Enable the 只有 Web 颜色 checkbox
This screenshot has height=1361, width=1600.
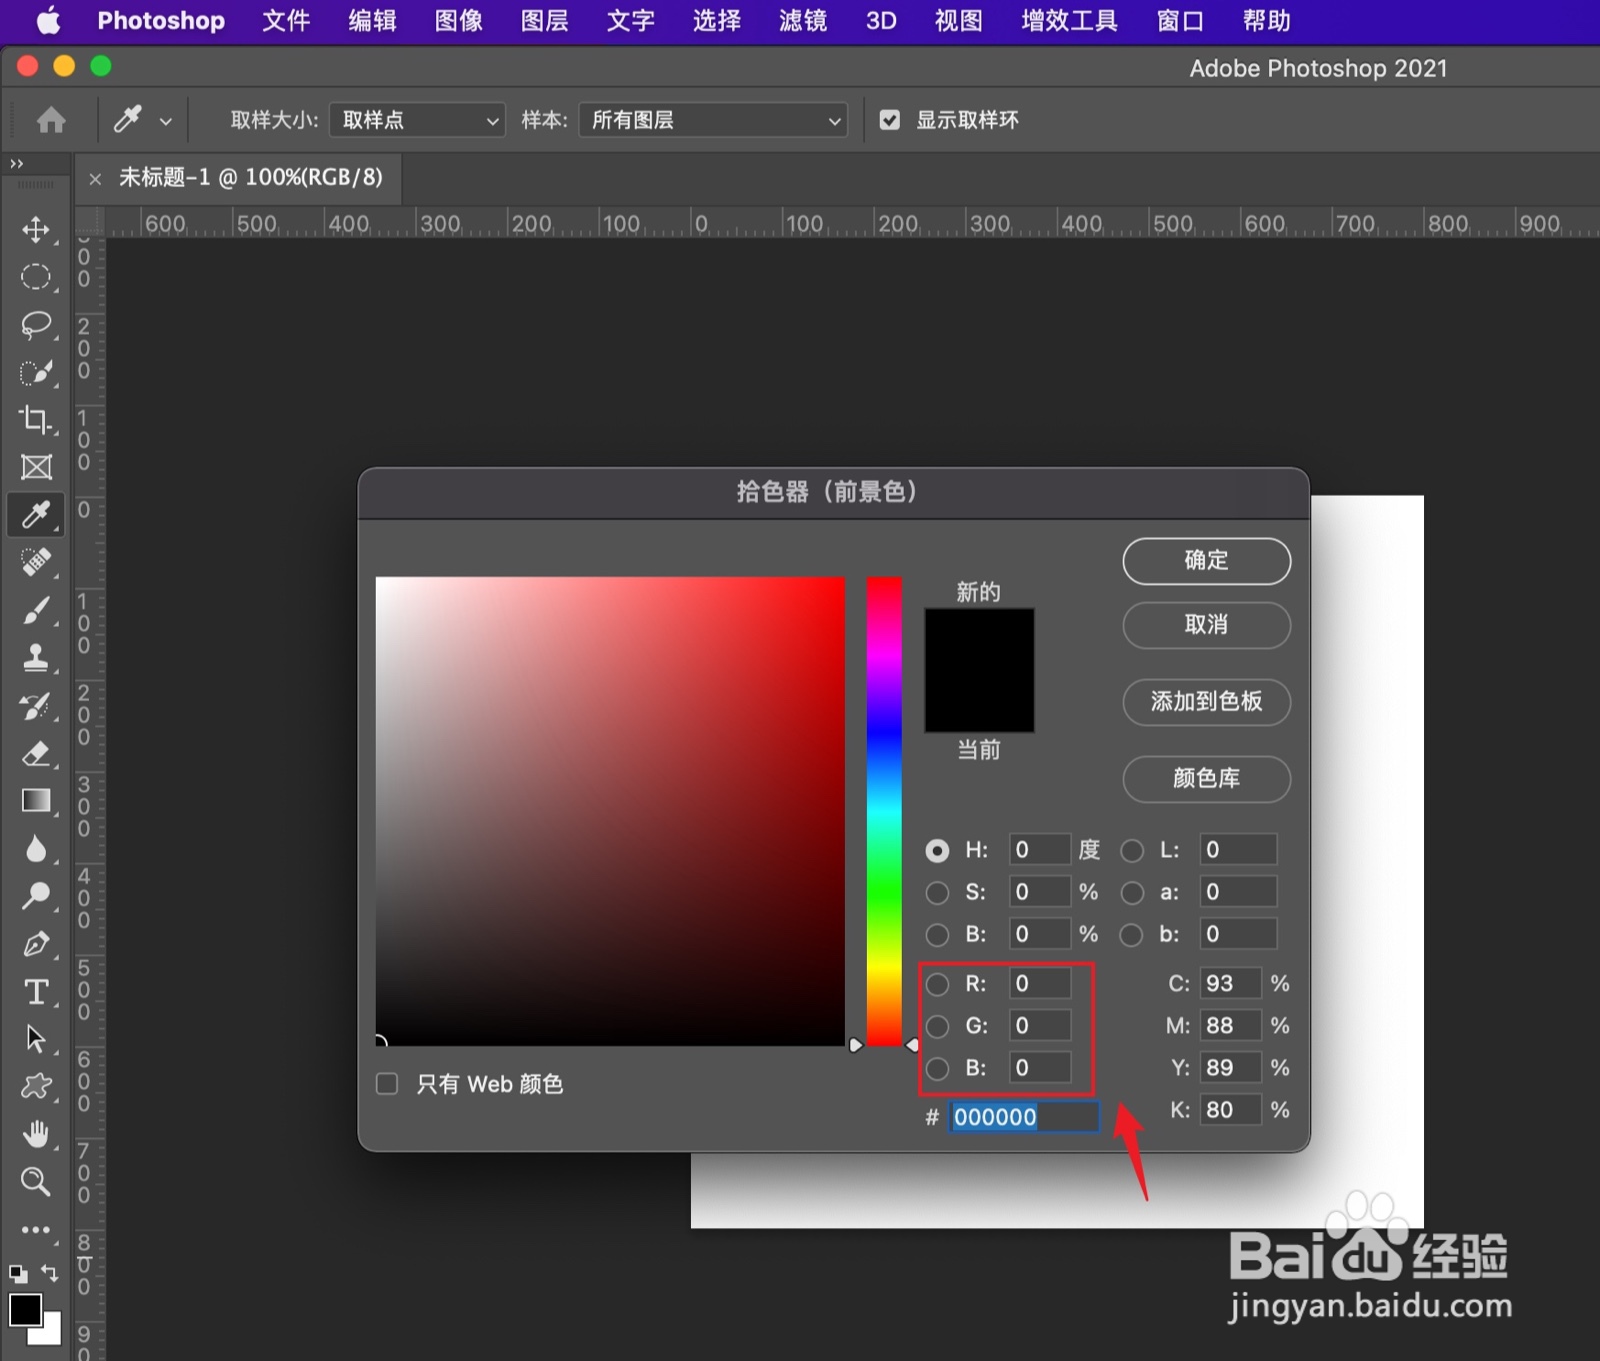[387, 1084]
